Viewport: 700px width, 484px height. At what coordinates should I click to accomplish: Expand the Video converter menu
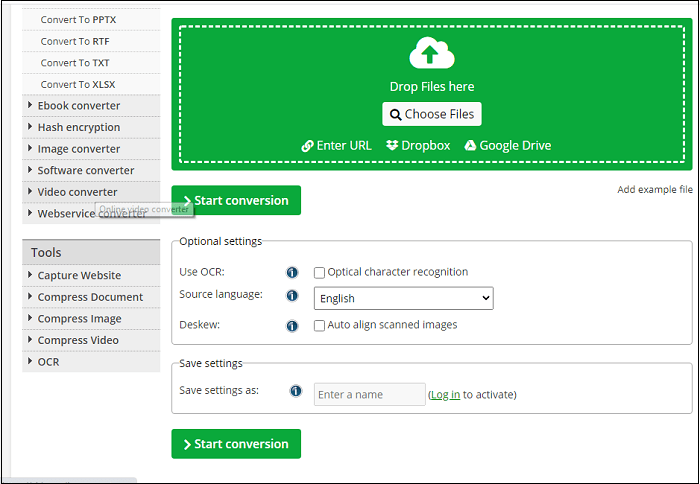77,192
